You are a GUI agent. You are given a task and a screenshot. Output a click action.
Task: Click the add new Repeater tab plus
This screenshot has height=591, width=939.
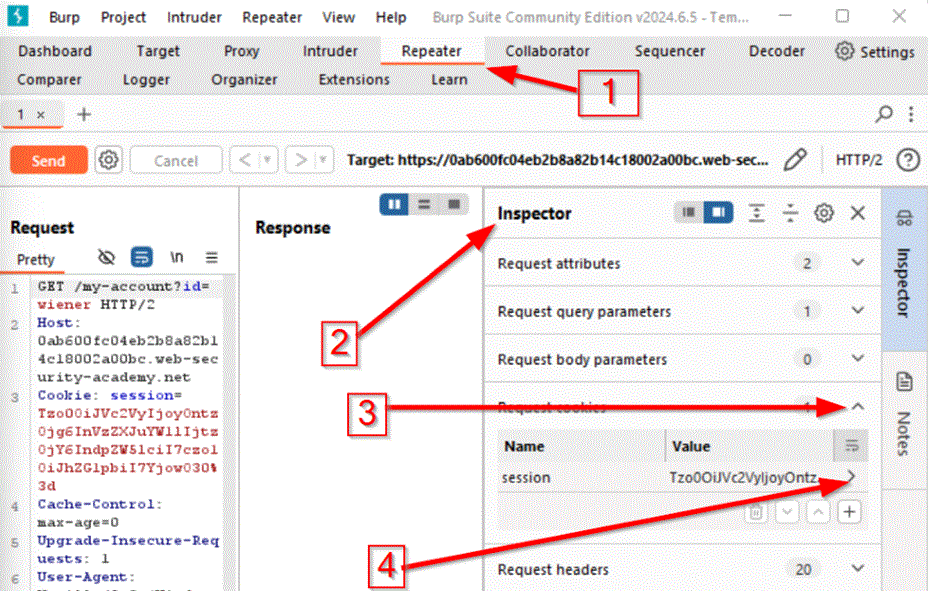[84, 115]
